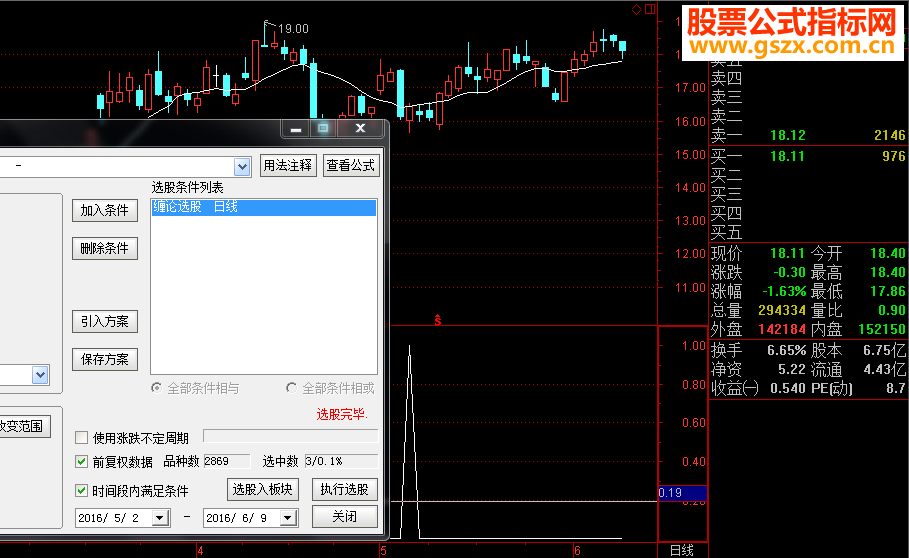Click 最低 value 17.86
This screenshot has height=558, width=909.
(888, 291)
